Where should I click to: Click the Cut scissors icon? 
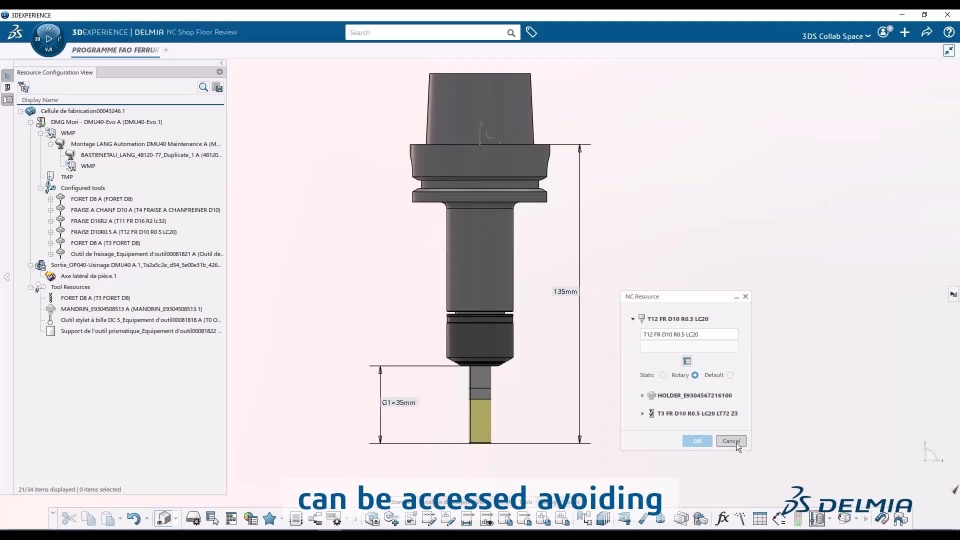[x=69, y=519]
